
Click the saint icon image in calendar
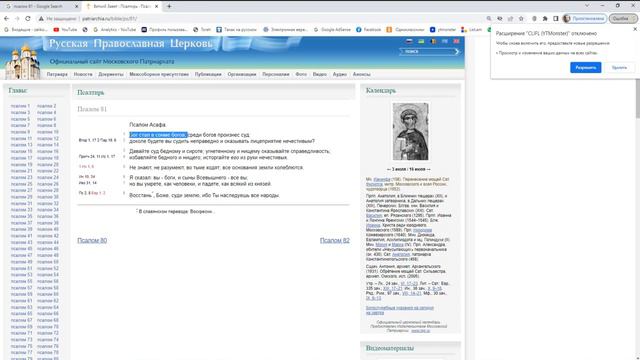point(411,131)
